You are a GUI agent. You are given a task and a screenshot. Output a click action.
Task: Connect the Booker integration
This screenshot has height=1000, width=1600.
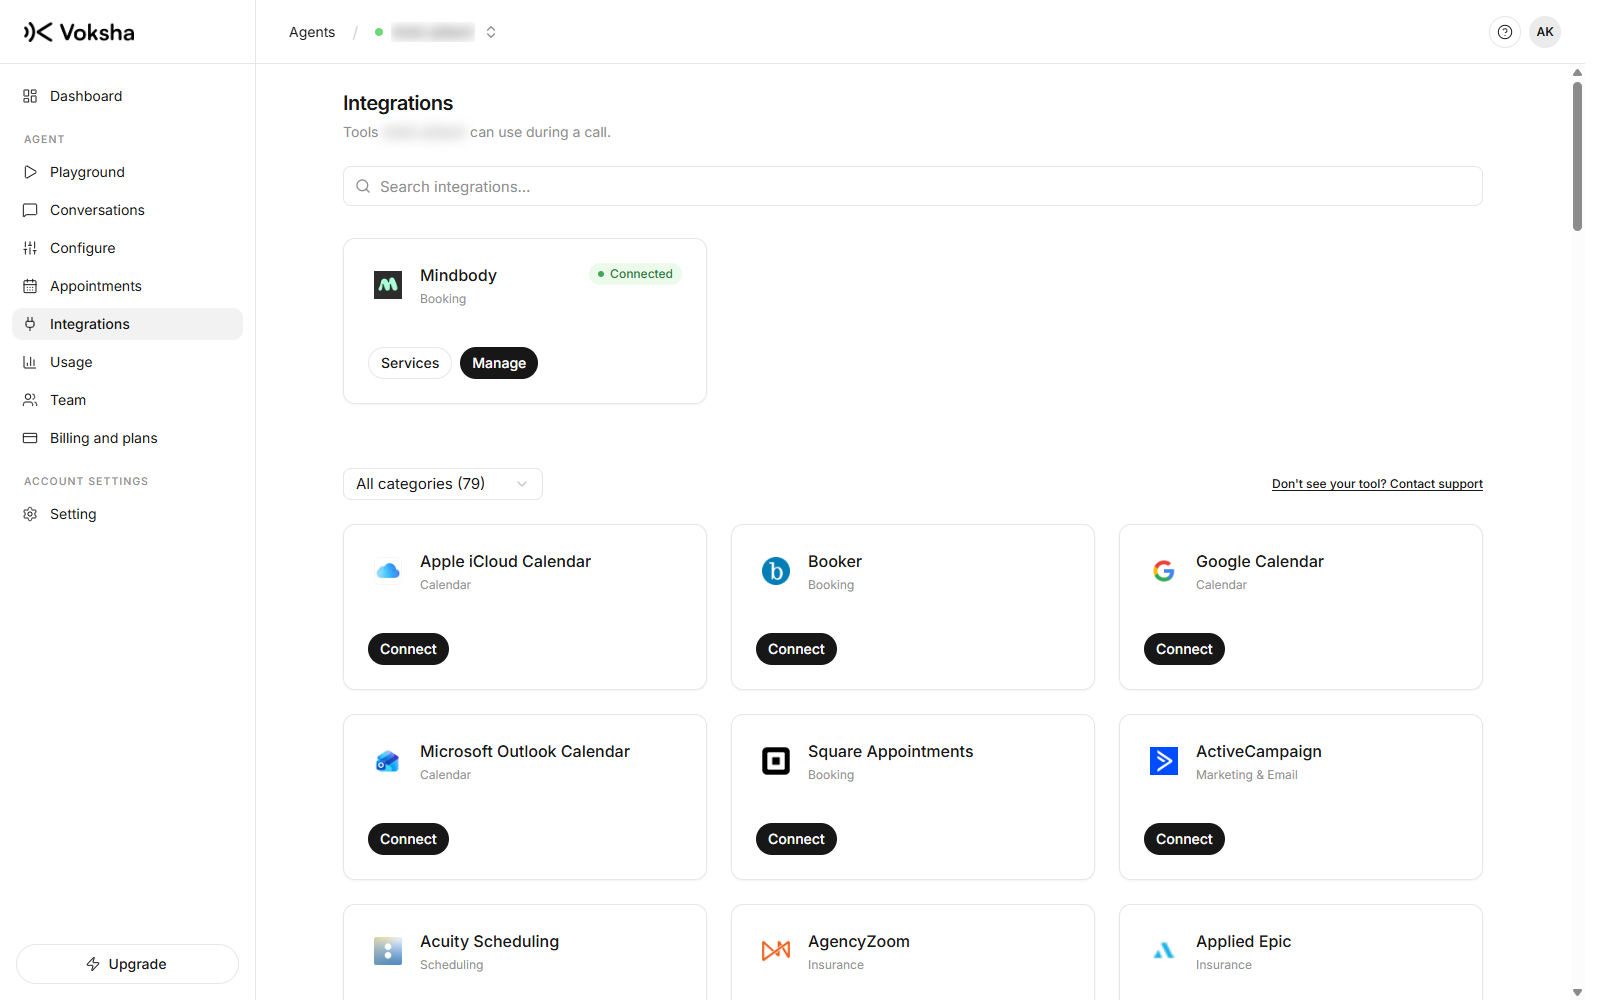[x=796, y=649]
